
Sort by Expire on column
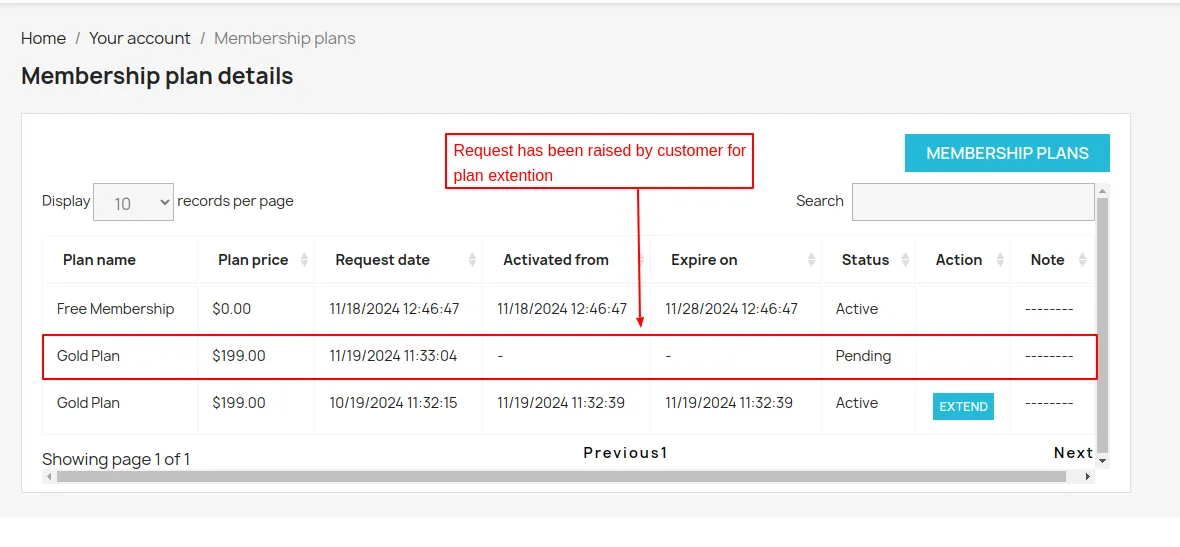click(x=704, y=260)
